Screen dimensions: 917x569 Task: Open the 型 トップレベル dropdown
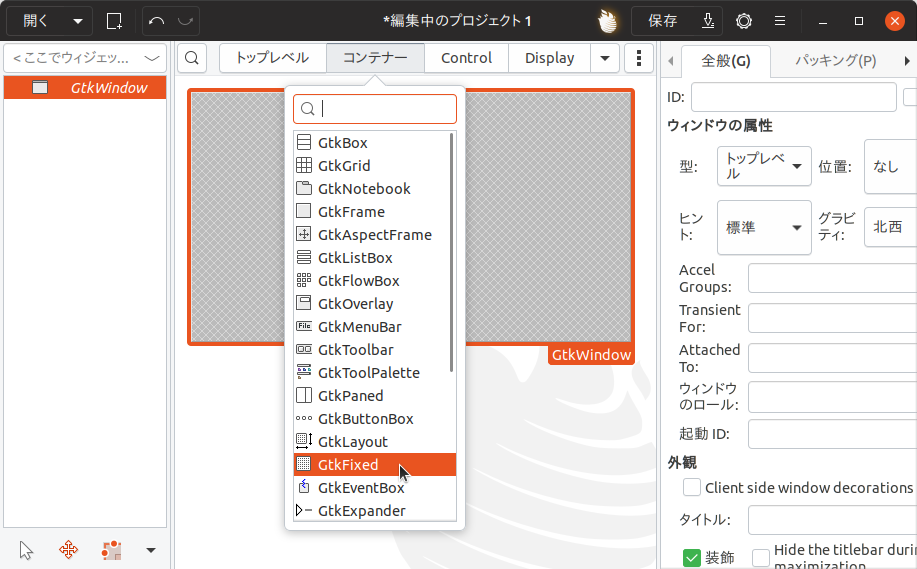pos(764,166)
